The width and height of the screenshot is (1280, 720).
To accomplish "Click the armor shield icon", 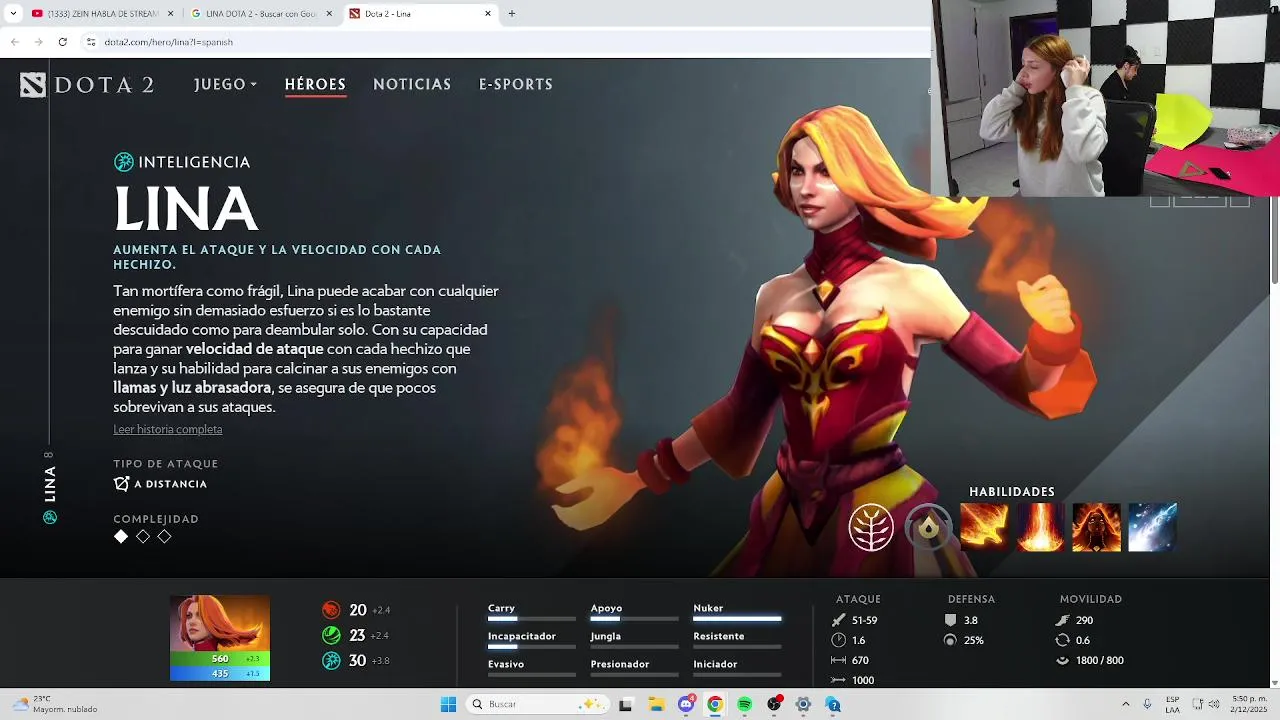I will [x=950, y=620].
